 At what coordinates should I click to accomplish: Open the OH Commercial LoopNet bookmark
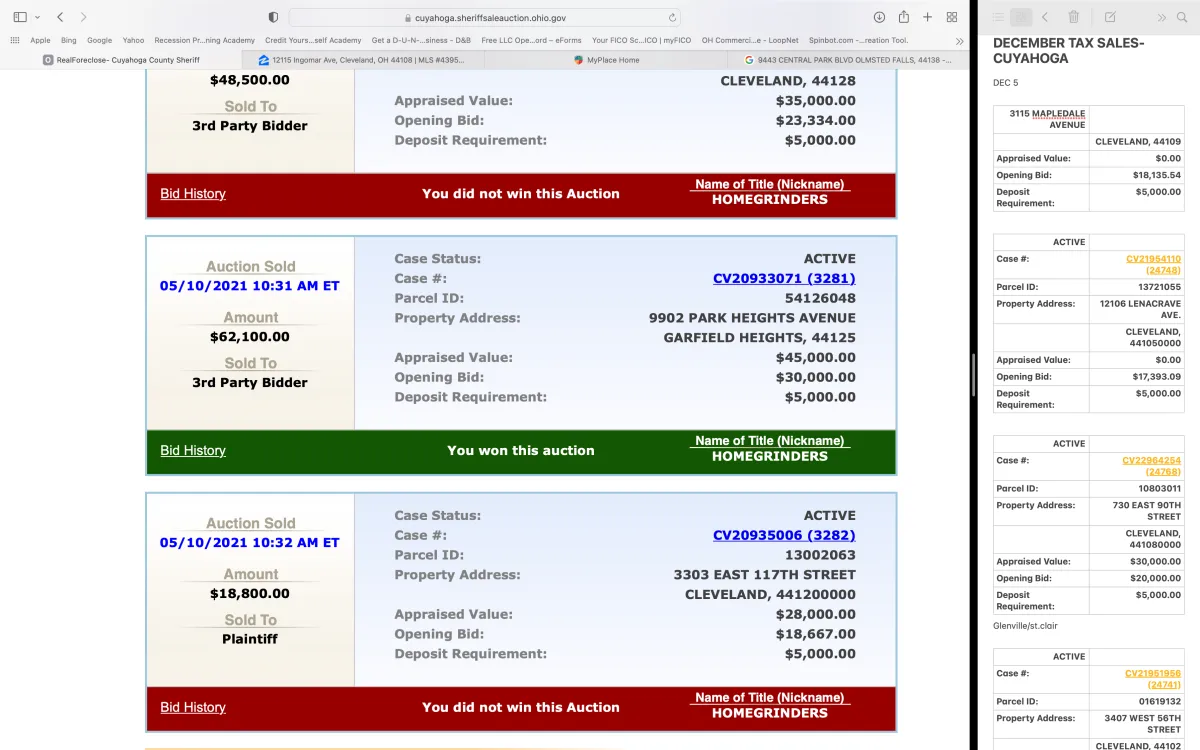(750, 41)
